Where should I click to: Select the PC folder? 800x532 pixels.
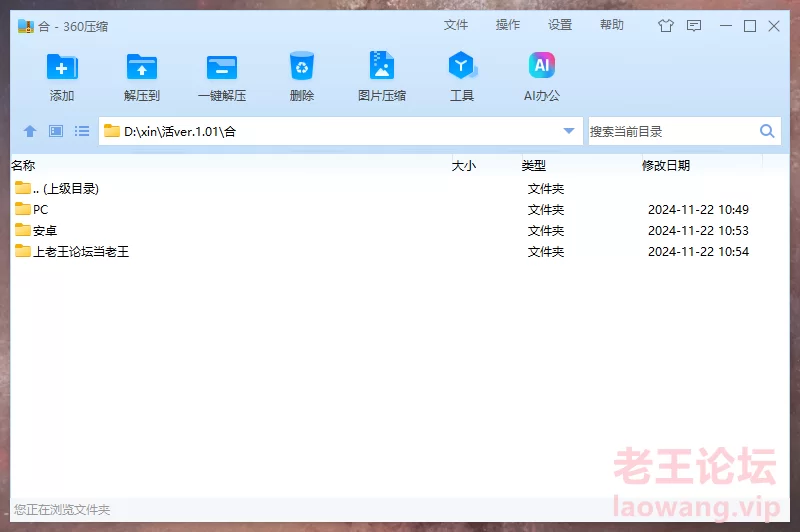click(x=40, y=210)
